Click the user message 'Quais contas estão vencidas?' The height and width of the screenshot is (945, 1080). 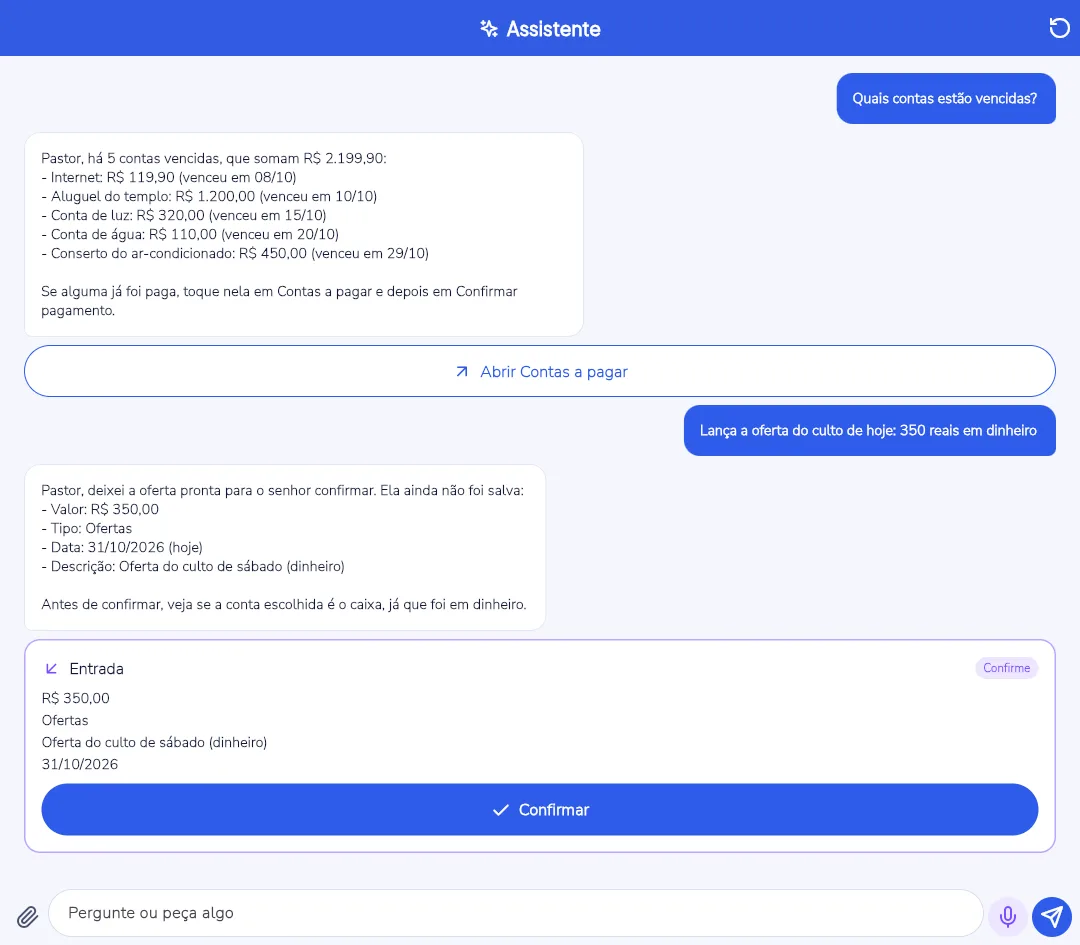pos(946,98)
